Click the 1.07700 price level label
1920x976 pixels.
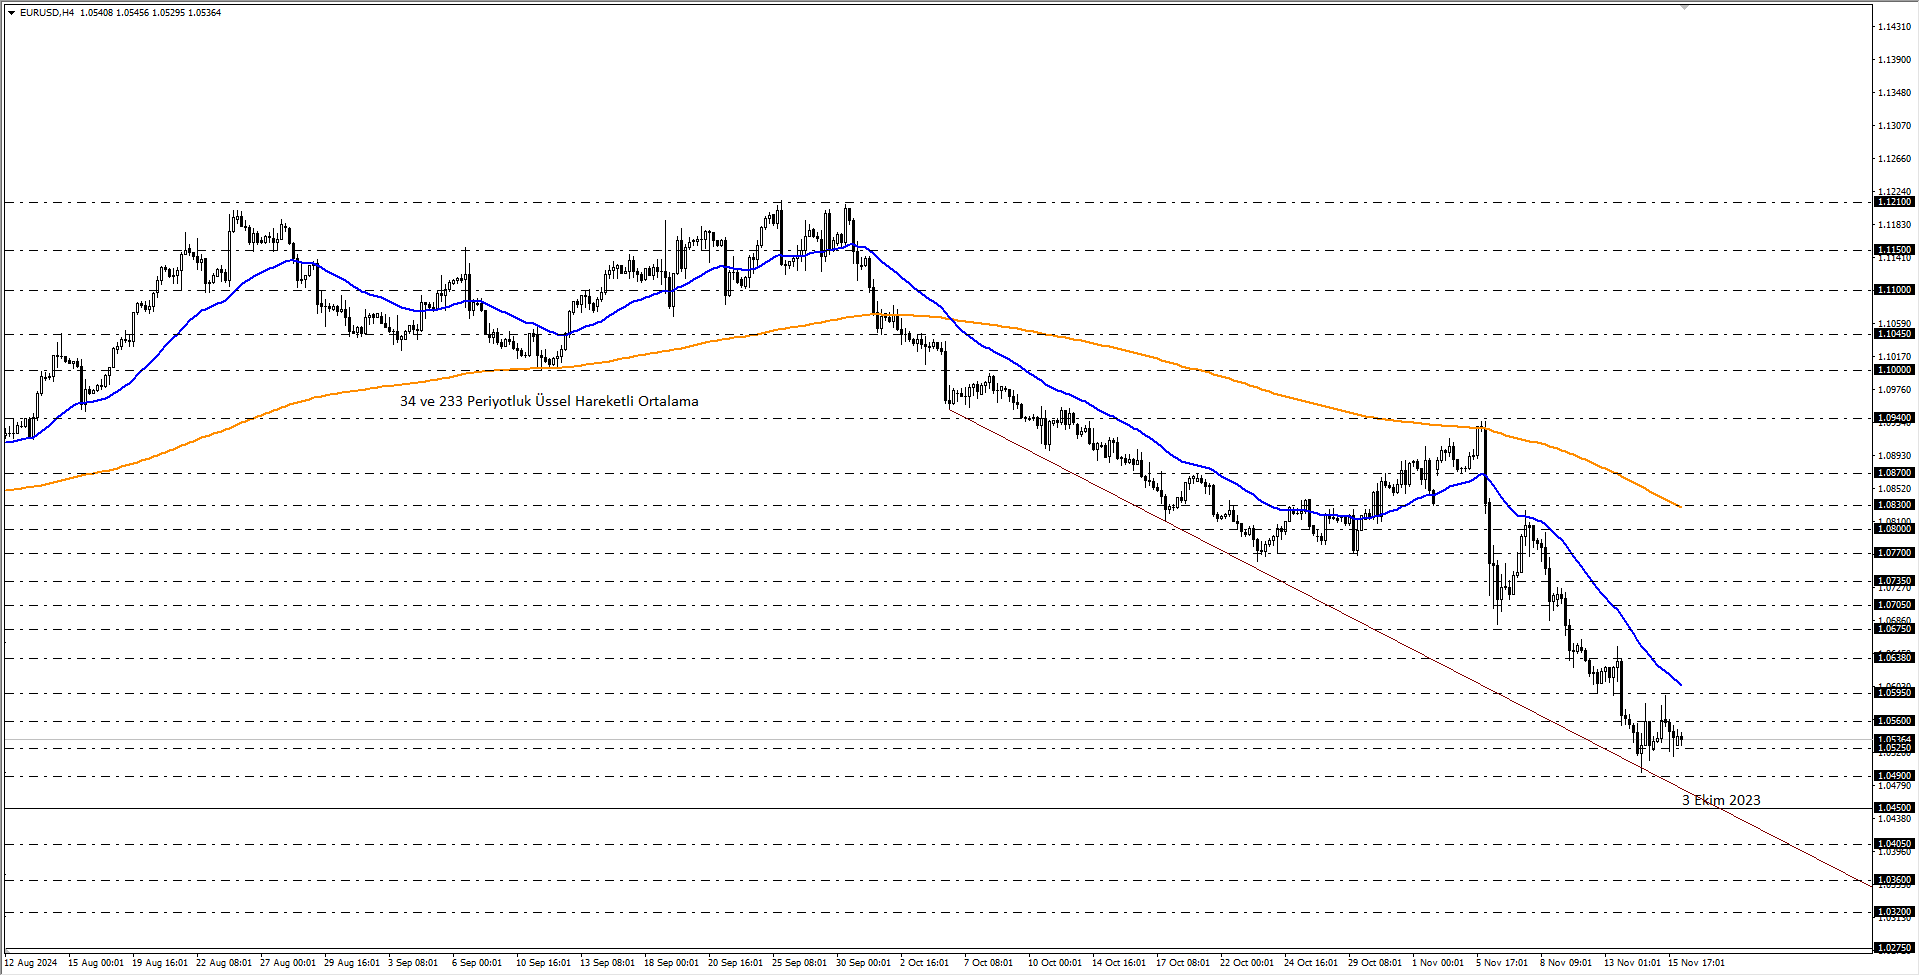tap(1894, 553)
